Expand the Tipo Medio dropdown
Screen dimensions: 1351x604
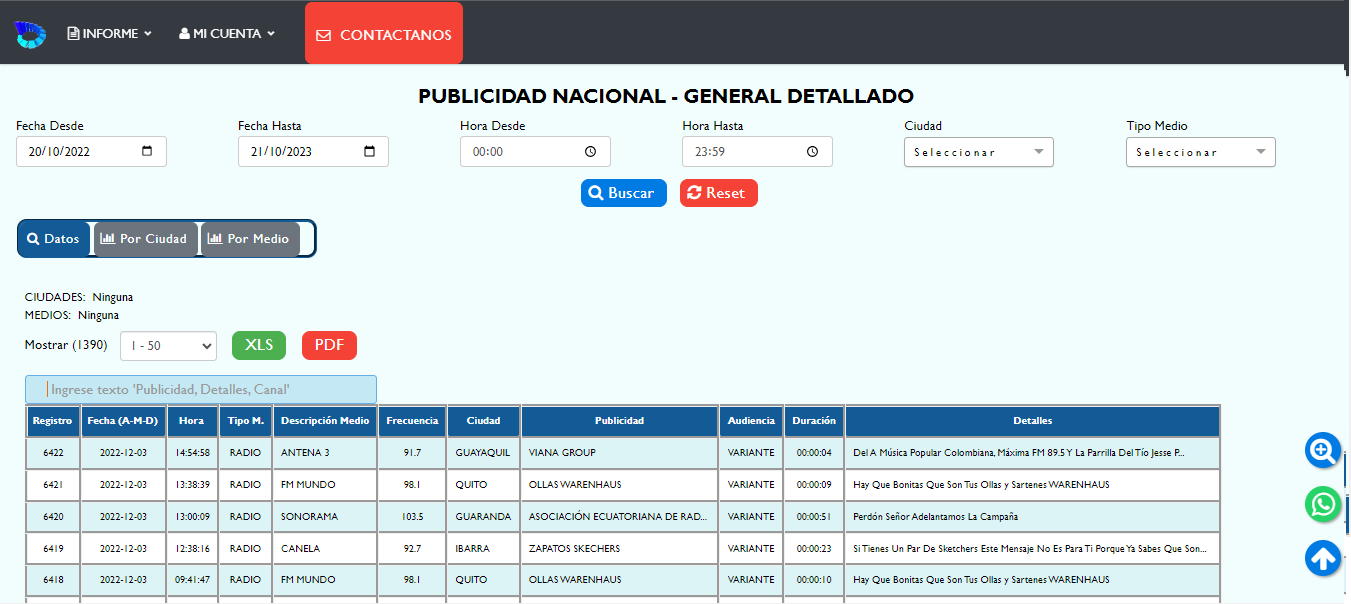1200,152
